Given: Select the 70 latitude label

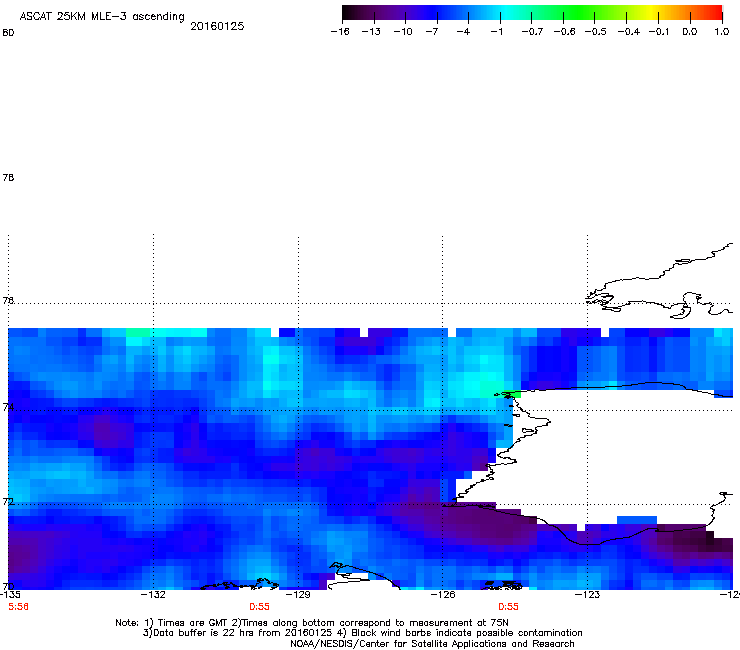Looking at the screenshot, I should [x=8, y=587].
